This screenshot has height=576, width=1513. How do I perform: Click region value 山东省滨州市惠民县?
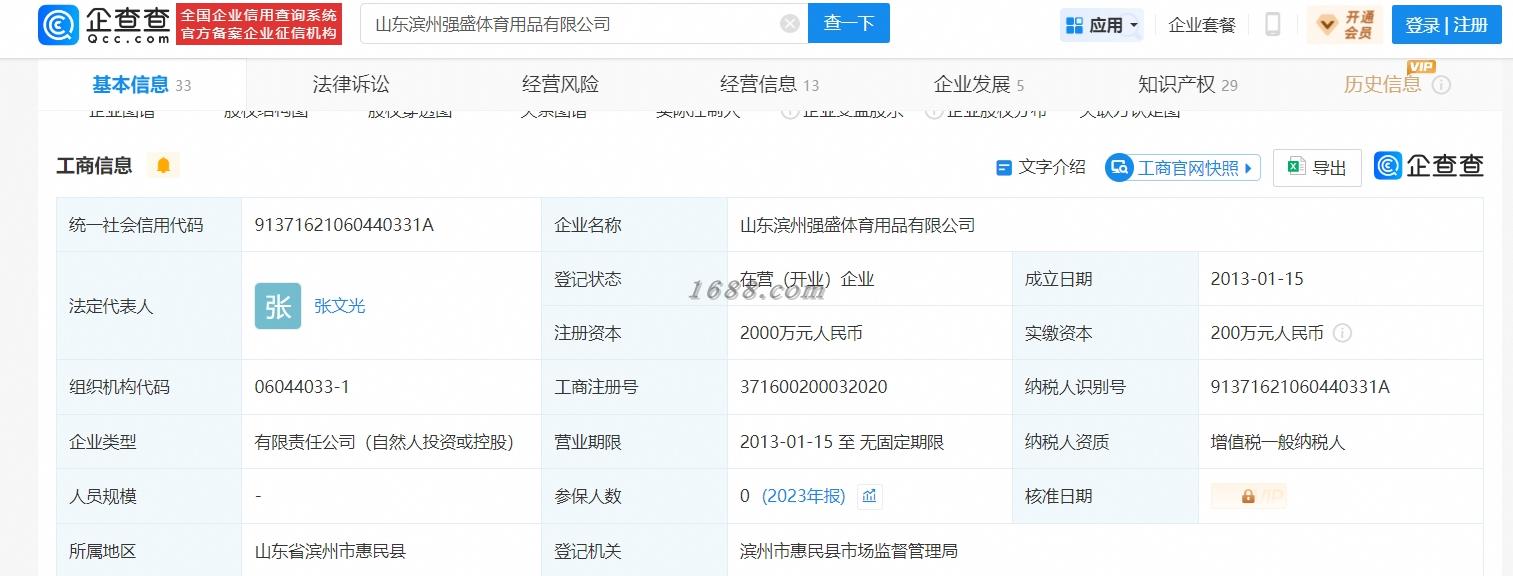tap(330, 551)
